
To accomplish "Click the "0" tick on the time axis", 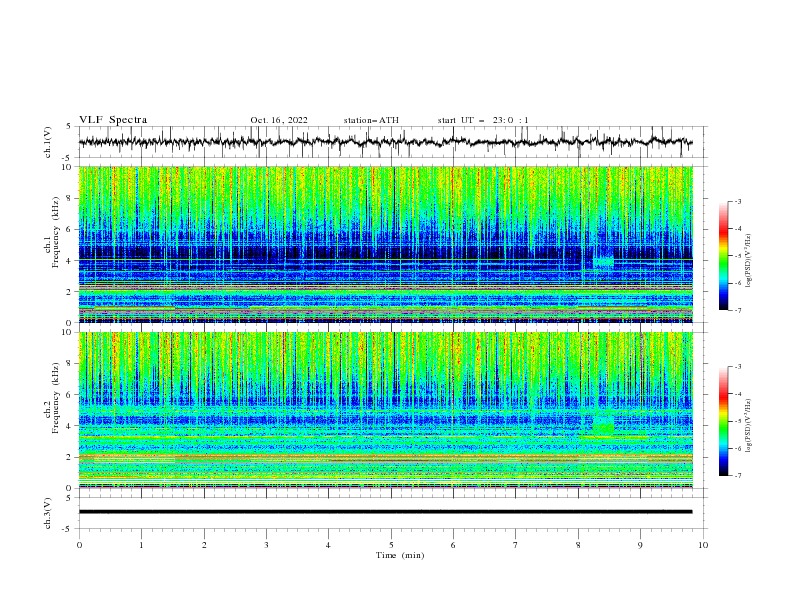I will coord(79,545).
